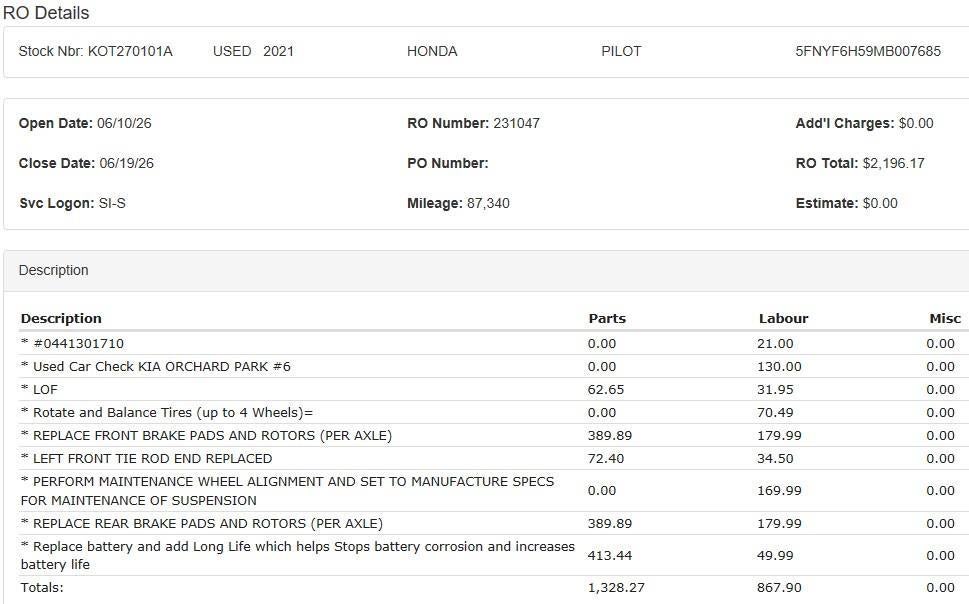The width and height of the screenshot is (969, 604).
Task: Click the Close Date 06/19/26 field
Action: (87, 163)
